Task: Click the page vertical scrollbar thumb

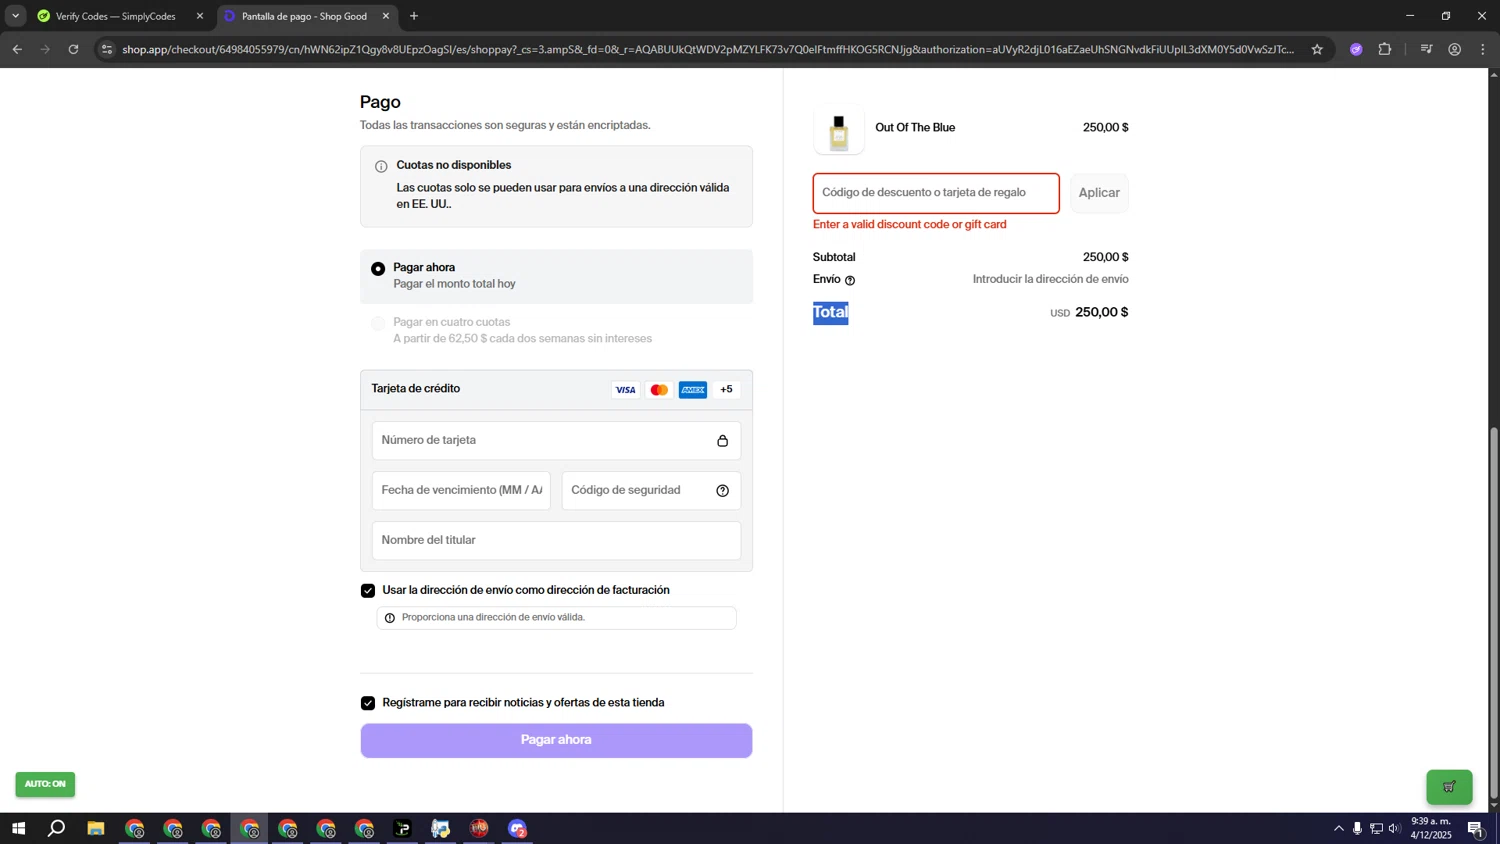Action: pyautogui.click(x=1494, y=612)
